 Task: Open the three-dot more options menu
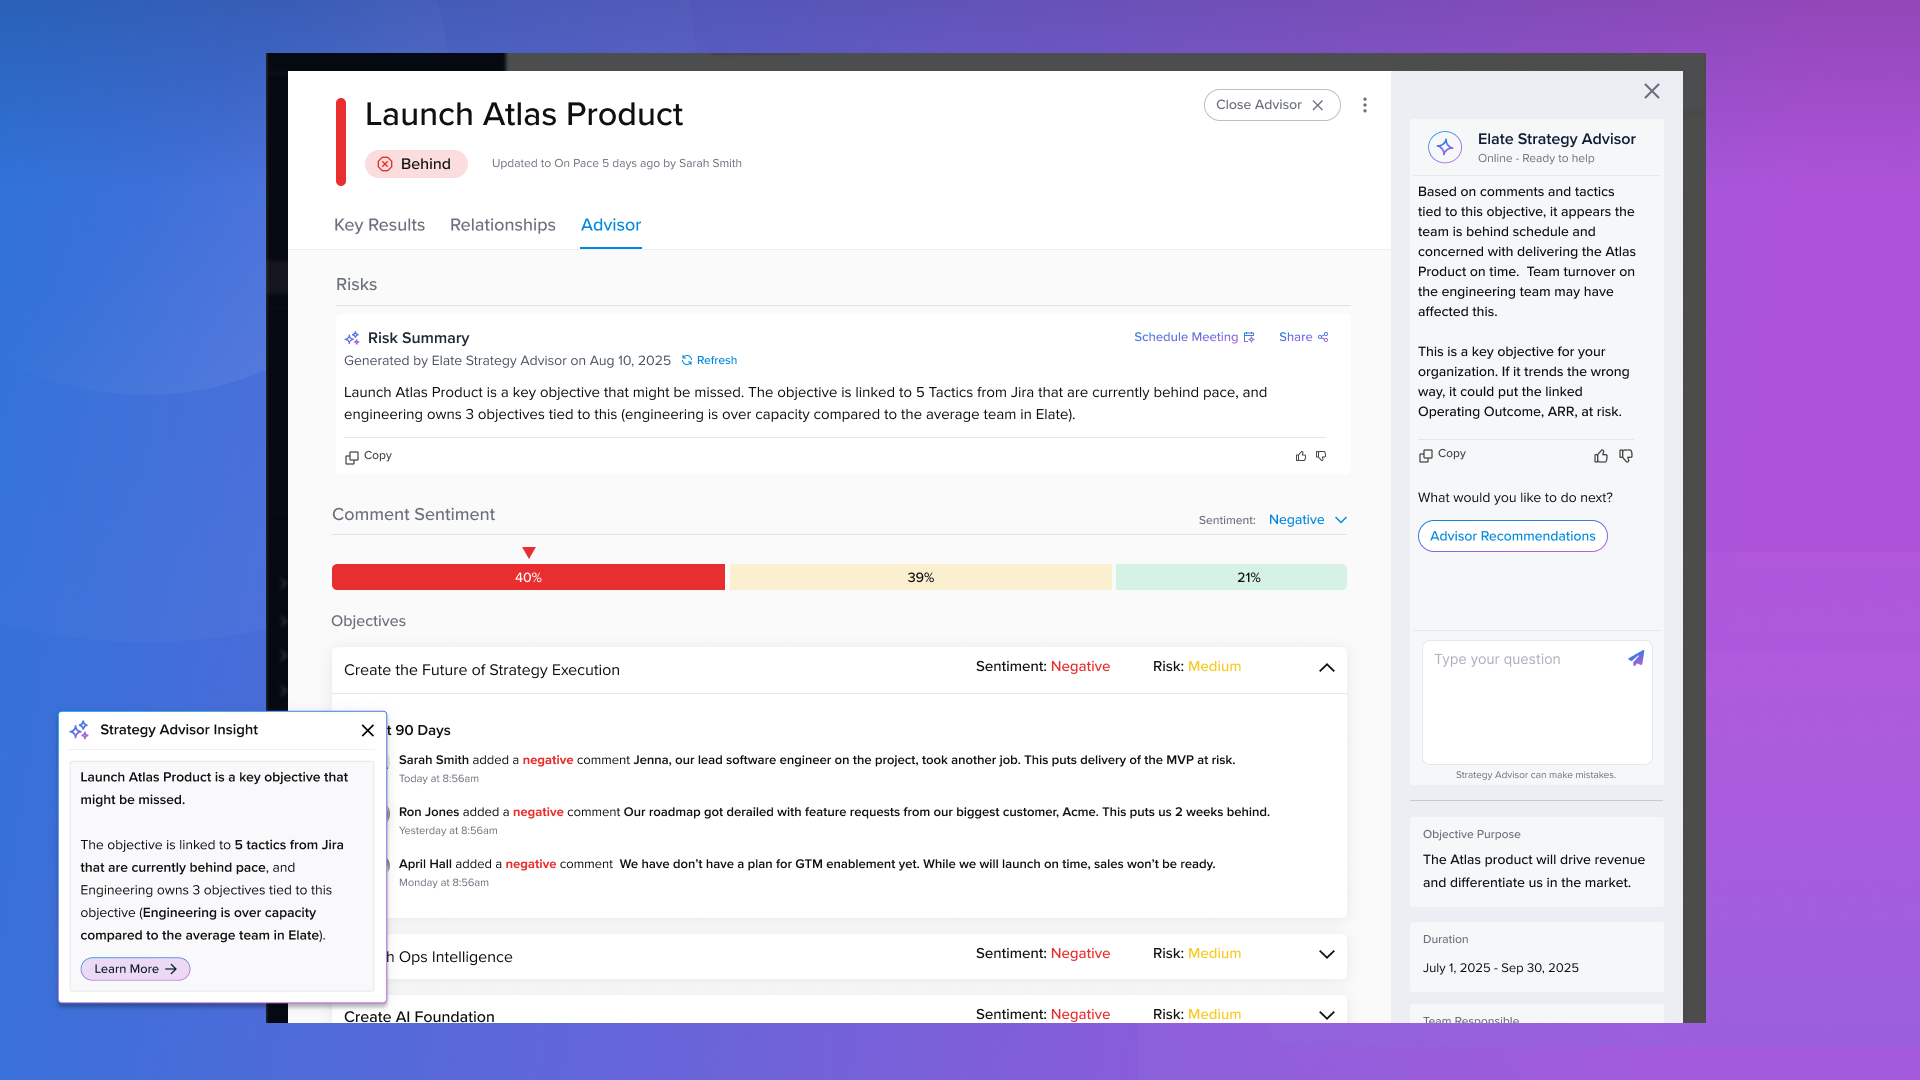coord(1365,105)
